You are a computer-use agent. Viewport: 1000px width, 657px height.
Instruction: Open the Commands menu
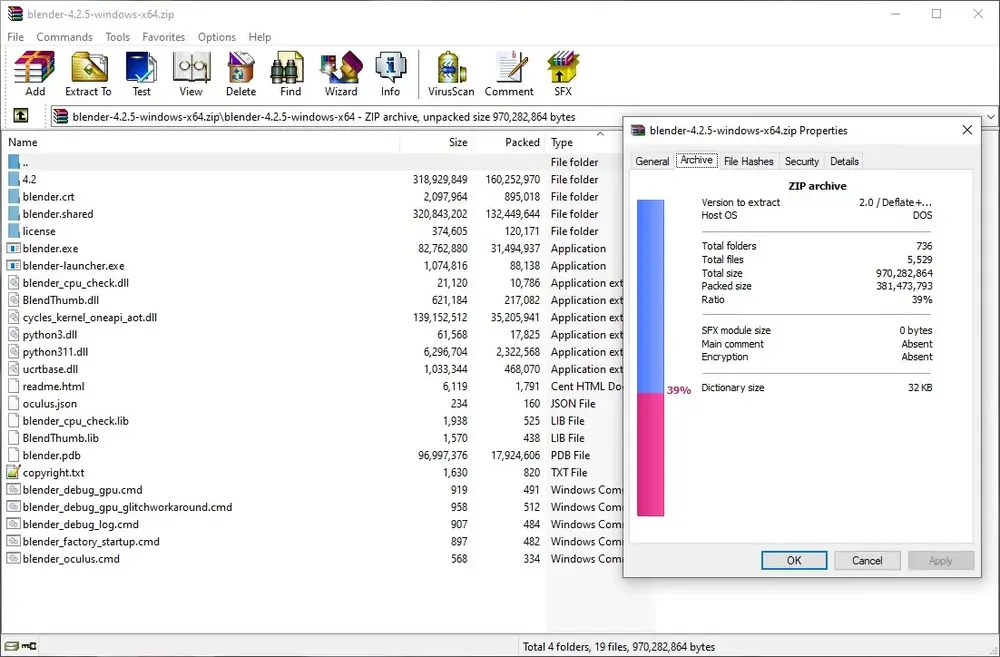[x=64, y=37]
